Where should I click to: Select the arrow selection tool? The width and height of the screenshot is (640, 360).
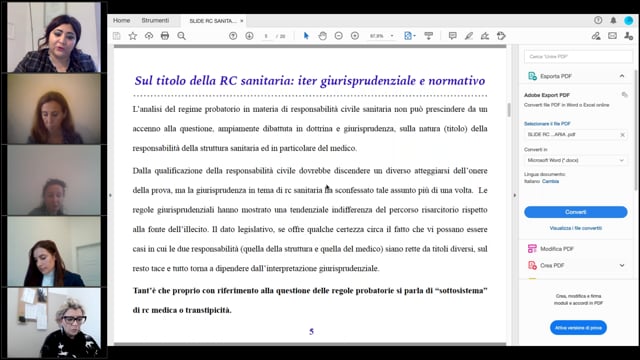coord(306,36)
